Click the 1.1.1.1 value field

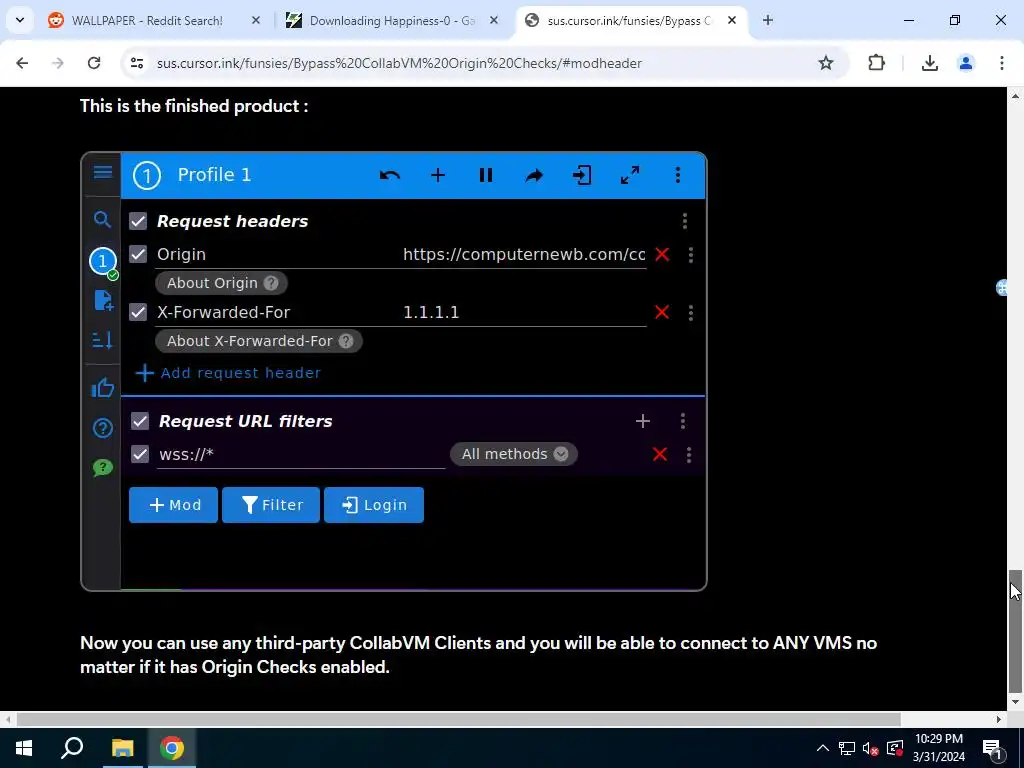tap(524, 313)
